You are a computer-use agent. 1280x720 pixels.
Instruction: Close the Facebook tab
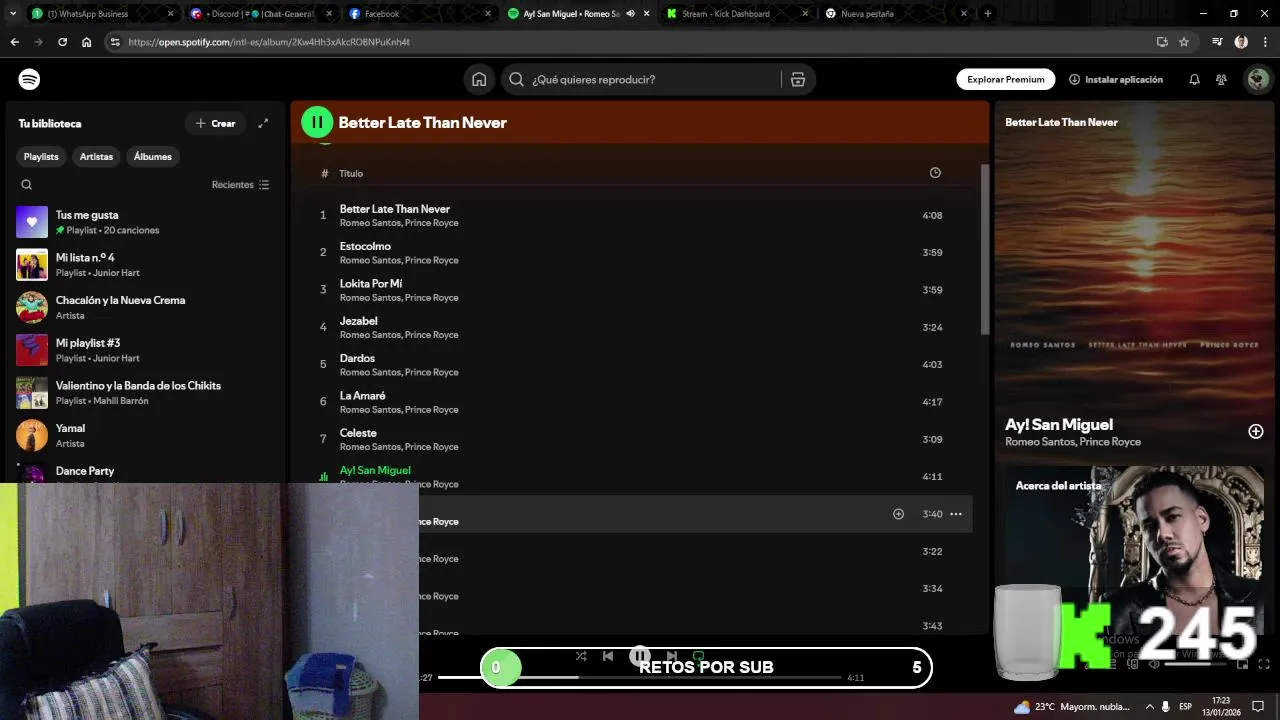[488, 14]
